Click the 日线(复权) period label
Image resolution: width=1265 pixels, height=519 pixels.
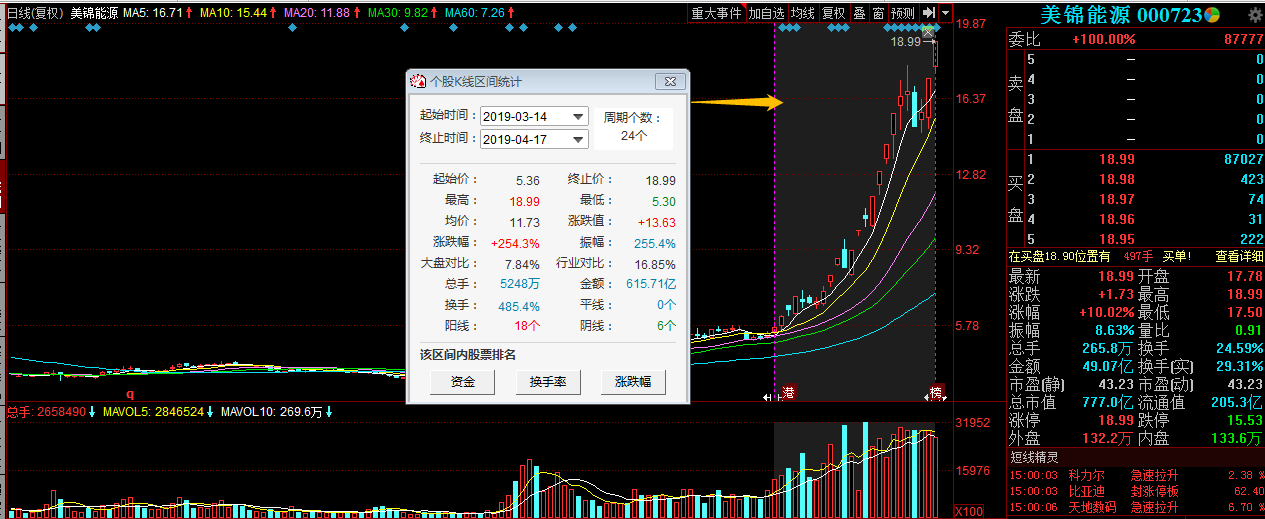coord(34,14)
